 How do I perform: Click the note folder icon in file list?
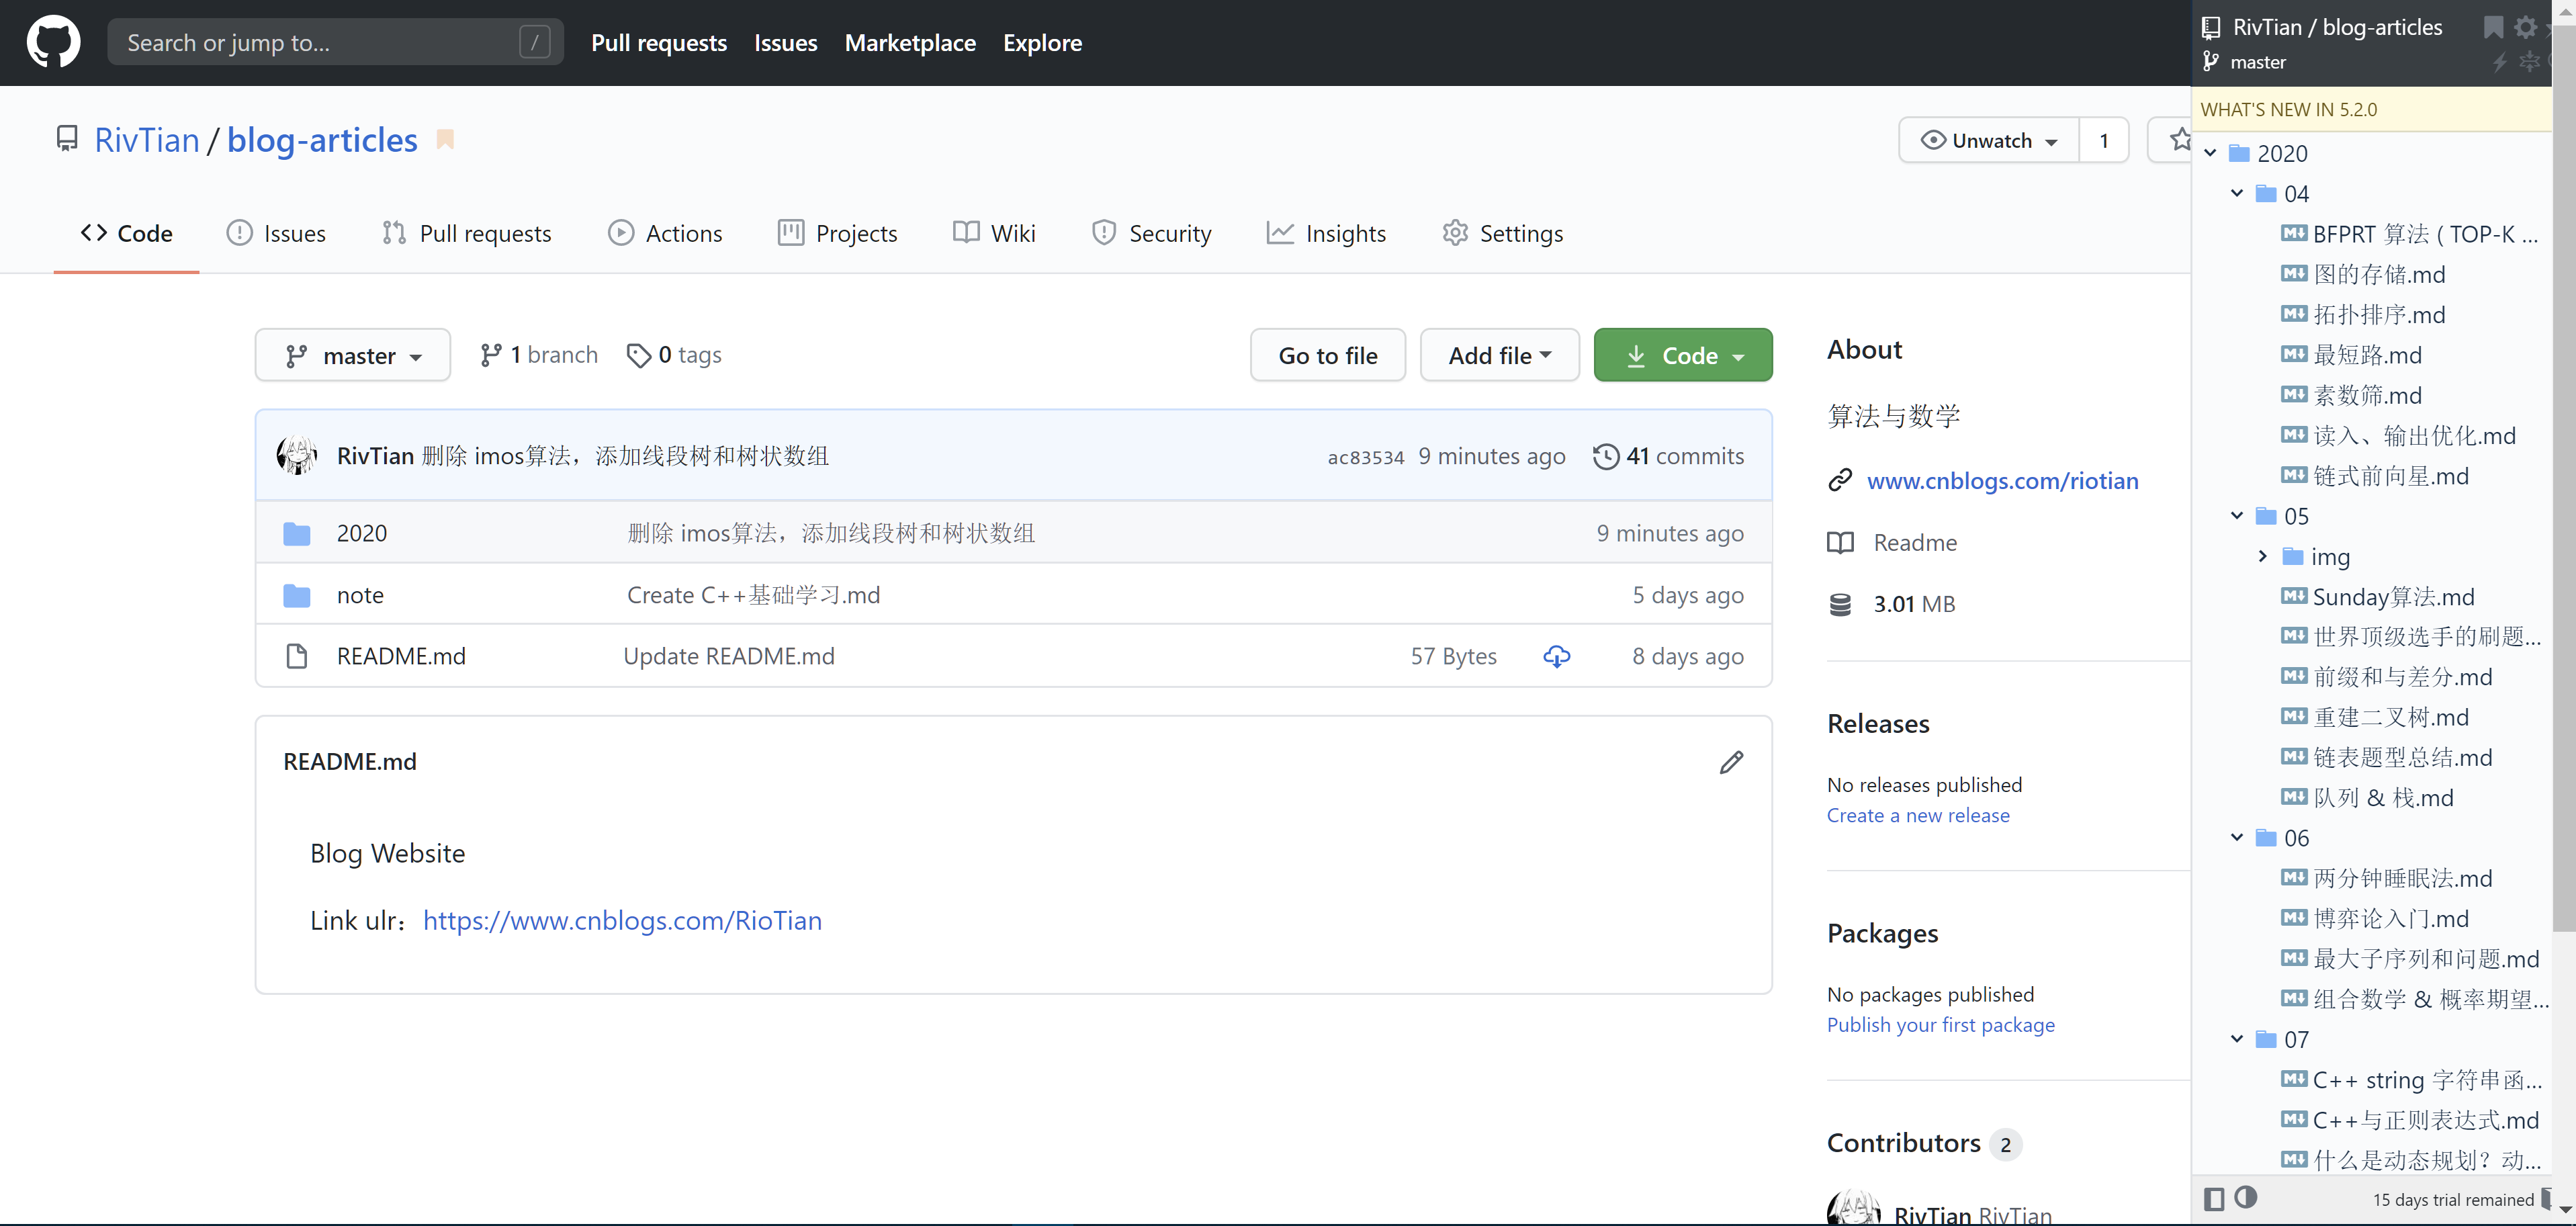tap(296, 595)
